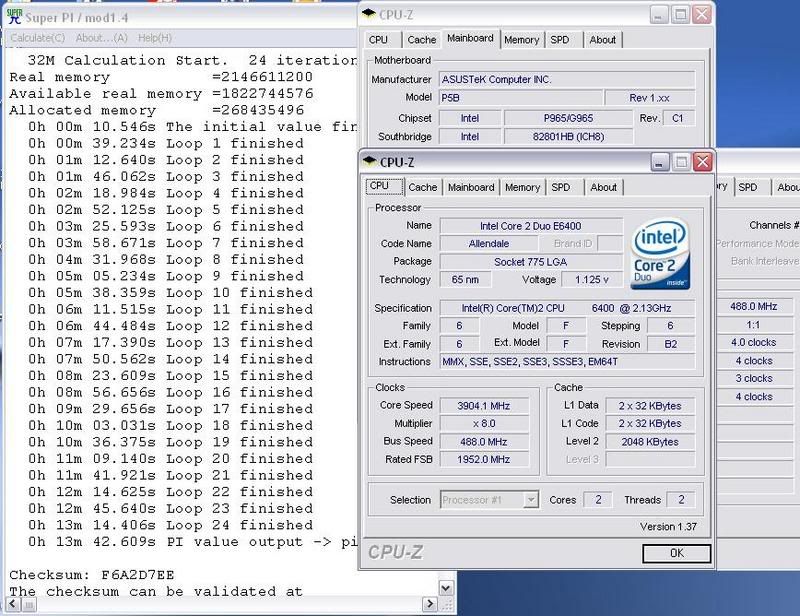Select SPD tab in the Mainboard window
Image resolution: width=800 pixels, height=616 pixels.
[x=560, y=40]
